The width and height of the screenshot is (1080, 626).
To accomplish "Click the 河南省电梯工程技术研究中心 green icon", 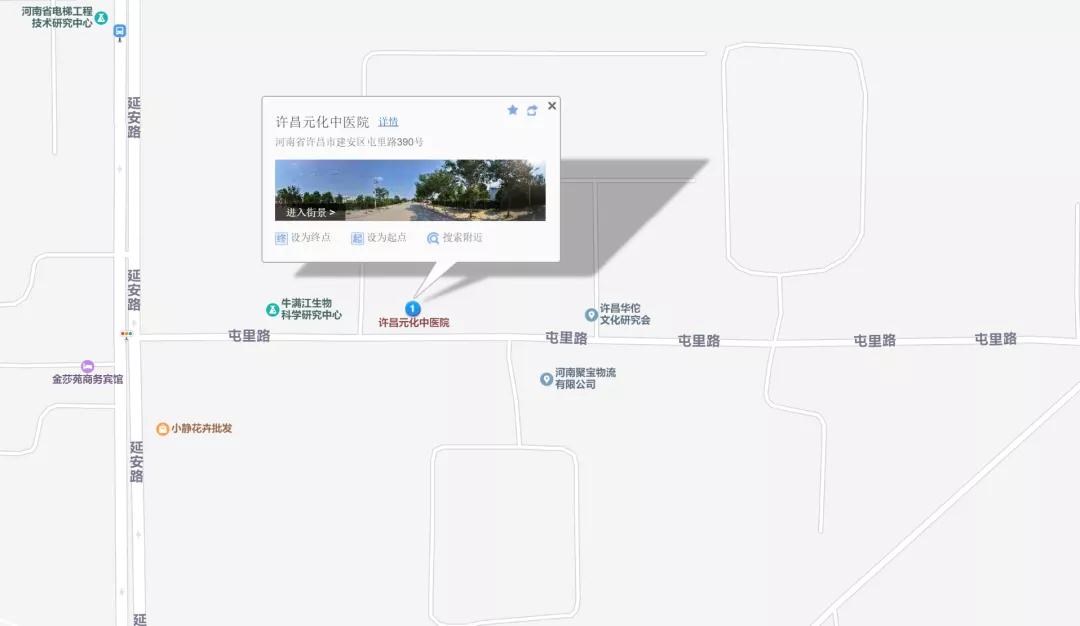I will [101, 18].
